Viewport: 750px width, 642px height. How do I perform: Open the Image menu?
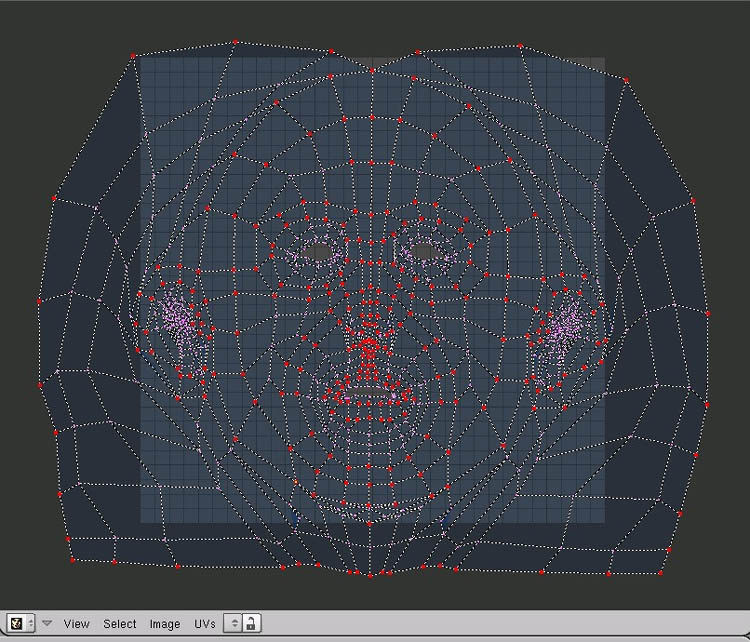(165, 624)
